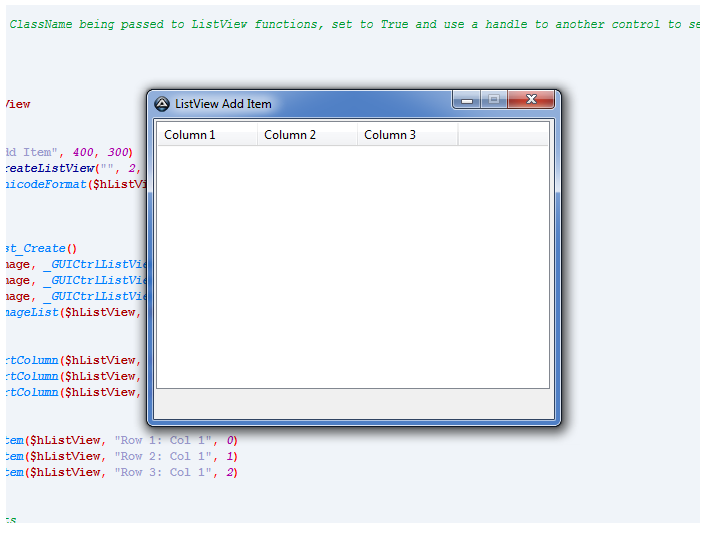The width and height of the screenshot is (716, 535).
Task: Close the ListView Add Item window
Action: (531, 100)
